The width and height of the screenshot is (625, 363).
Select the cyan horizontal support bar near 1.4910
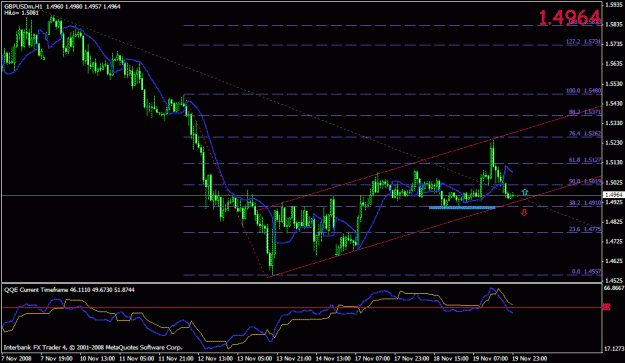[x=462, y=208]
